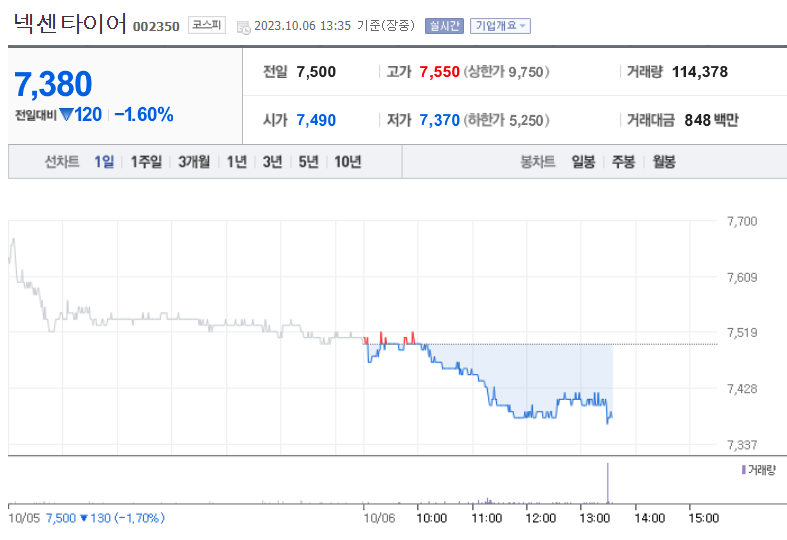Image resolution: width=787 pixels, height=540 pixels.
Task: Click the 하한가 5,250 lower limit text
Action: coord(506,120)
